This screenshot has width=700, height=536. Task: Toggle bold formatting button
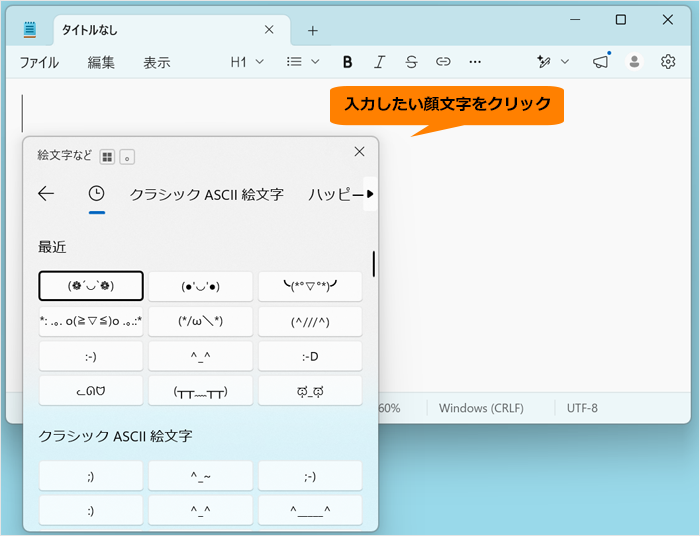(x=347, y=62)
